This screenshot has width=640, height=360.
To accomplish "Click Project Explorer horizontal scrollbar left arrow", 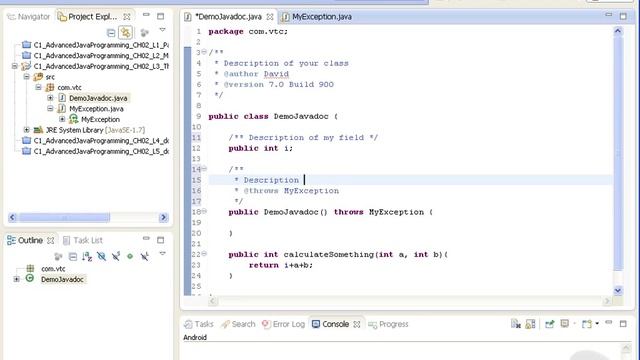I will (x=12, y=217).
